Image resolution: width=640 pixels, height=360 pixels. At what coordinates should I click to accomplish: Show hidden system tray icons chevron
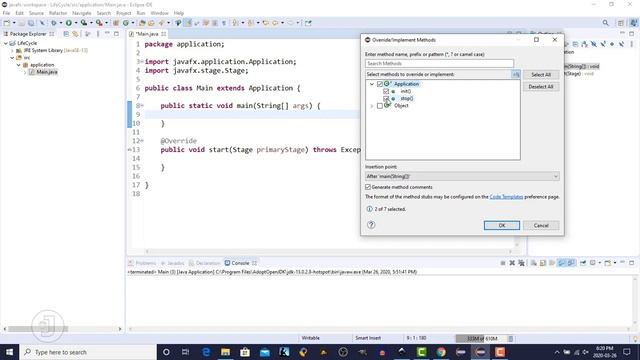click(x=557, y=352)
